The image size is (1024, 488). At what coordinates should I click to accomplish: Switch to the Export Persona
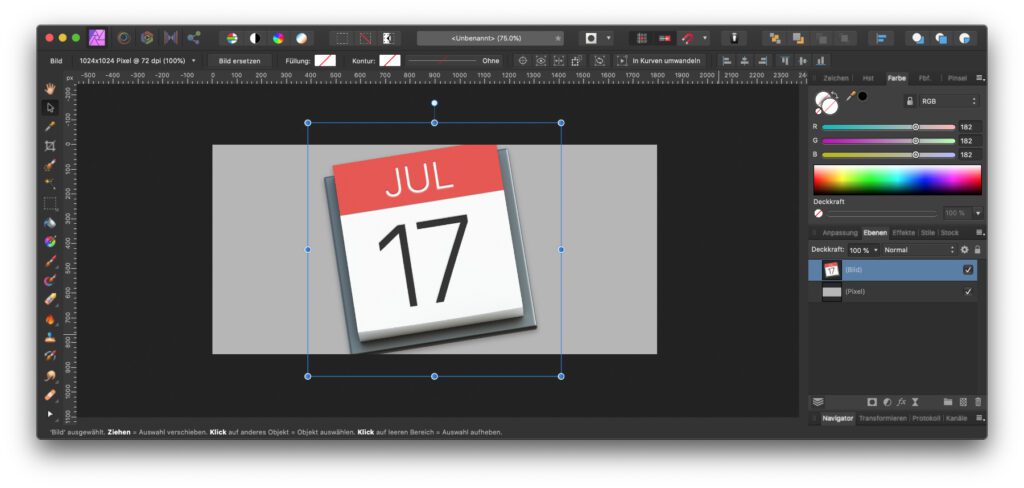coord(194,38)
